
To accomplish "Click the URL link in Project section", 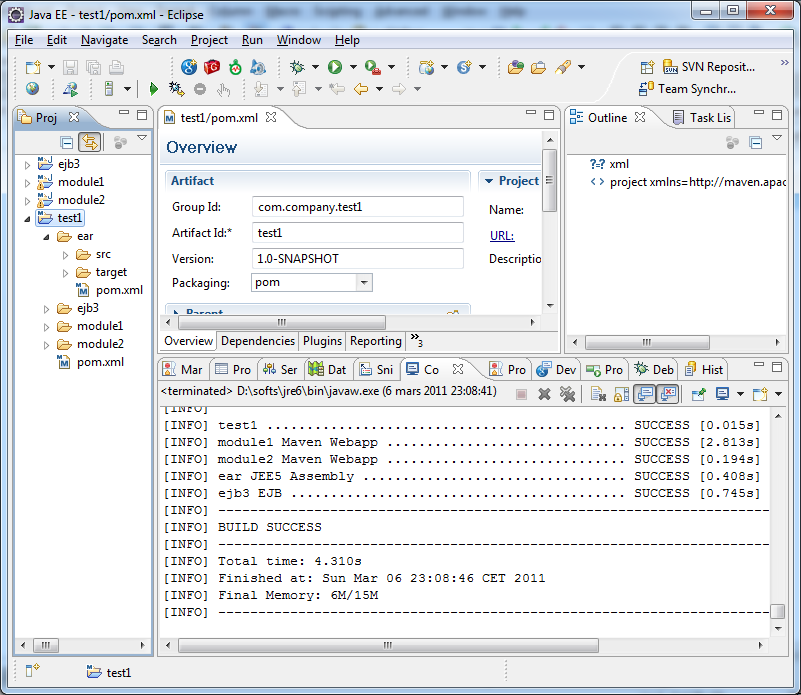I will (x=501, y=236).
